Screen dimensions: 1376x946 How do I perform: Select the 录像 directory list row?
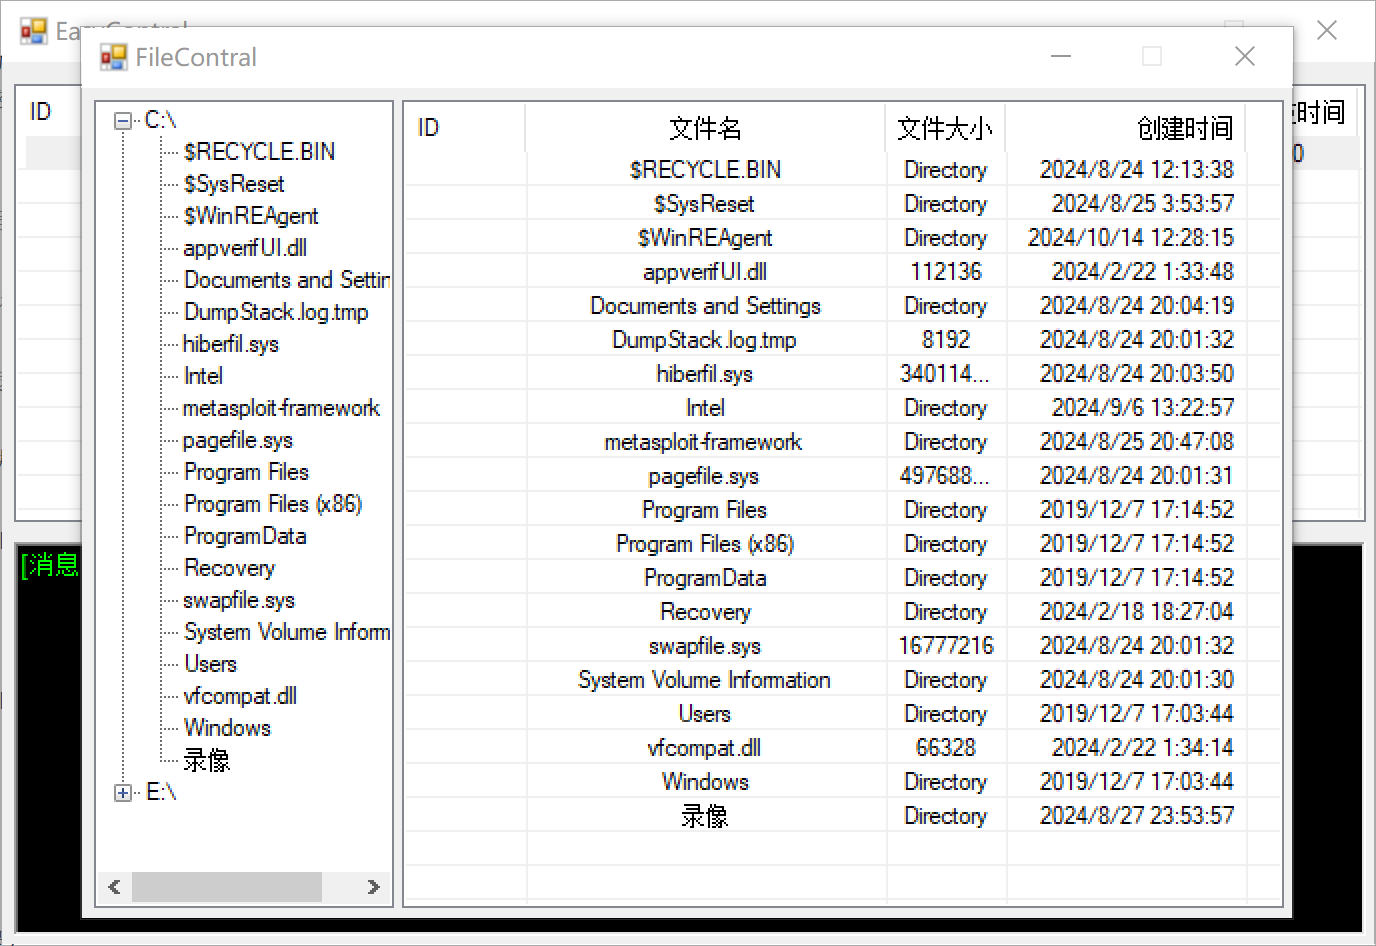point(705,816)
